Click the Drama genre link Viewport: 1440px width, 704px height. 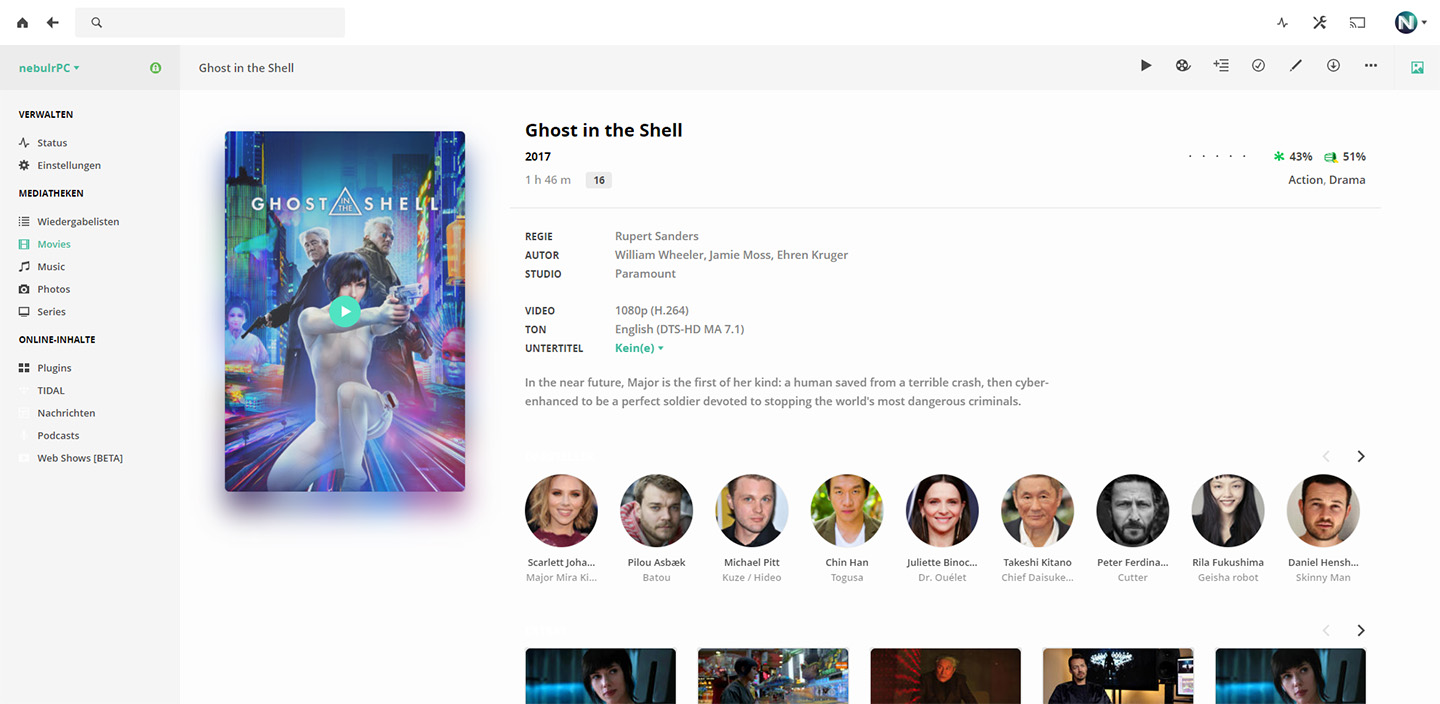pyautogui.click(x=1347, y=180)
